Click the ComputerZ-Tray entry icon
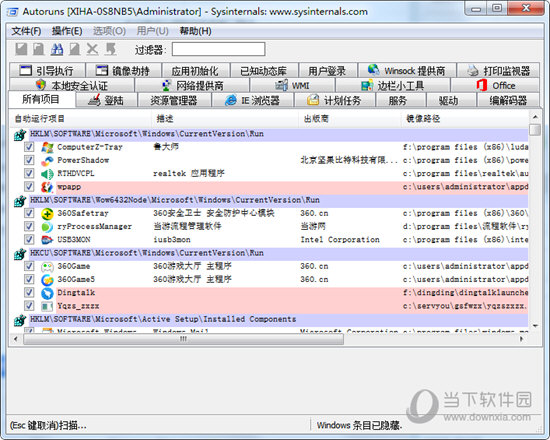 47,147
